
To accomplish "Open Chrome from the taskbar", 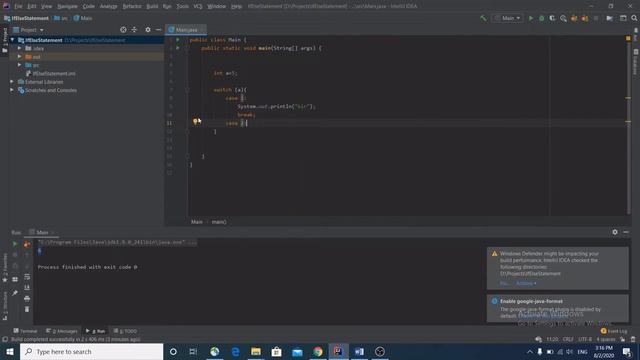I will tap(318, 351).
